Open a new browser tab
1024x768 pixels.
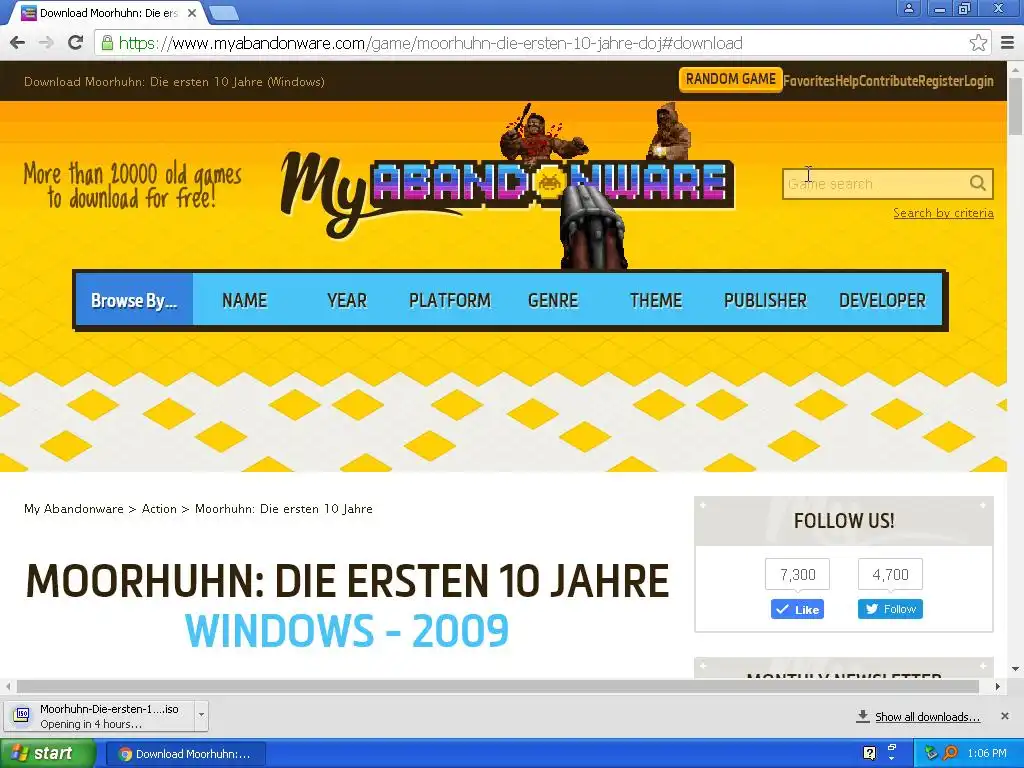223,12
